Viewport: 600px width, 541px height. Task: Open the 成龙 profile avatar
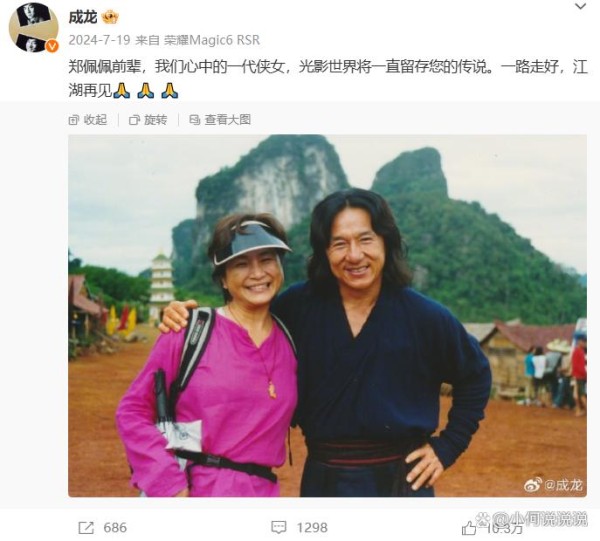[x=34, y=28]
